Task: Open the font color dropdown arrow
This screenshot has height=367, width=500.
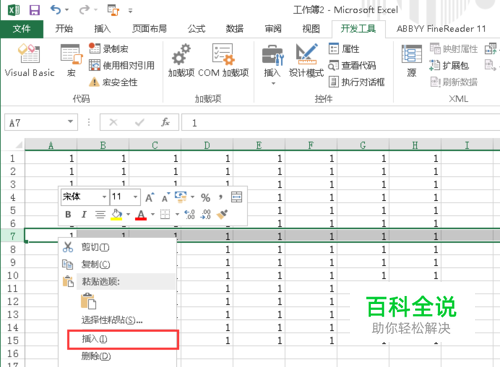Action: (x=153, y=214)
